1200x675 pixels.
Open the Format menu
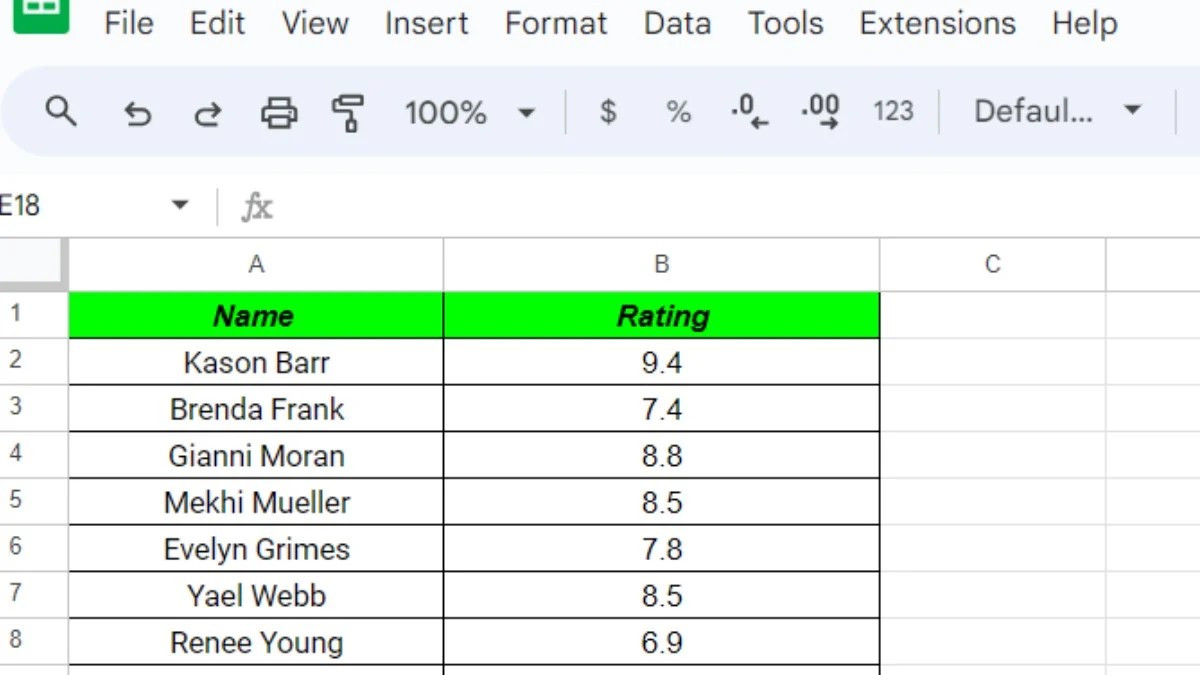[x=556, y=24]
